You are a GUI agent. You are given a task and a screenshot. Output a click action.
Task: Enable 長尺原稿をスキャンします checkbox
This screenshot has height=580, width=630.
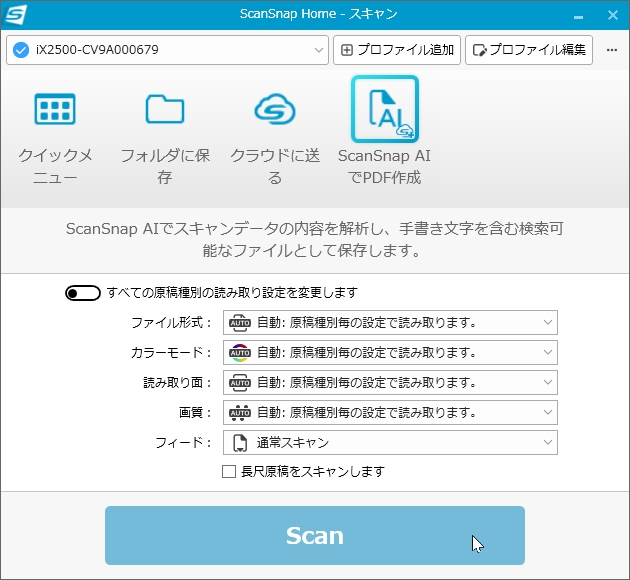coord(229,471)
